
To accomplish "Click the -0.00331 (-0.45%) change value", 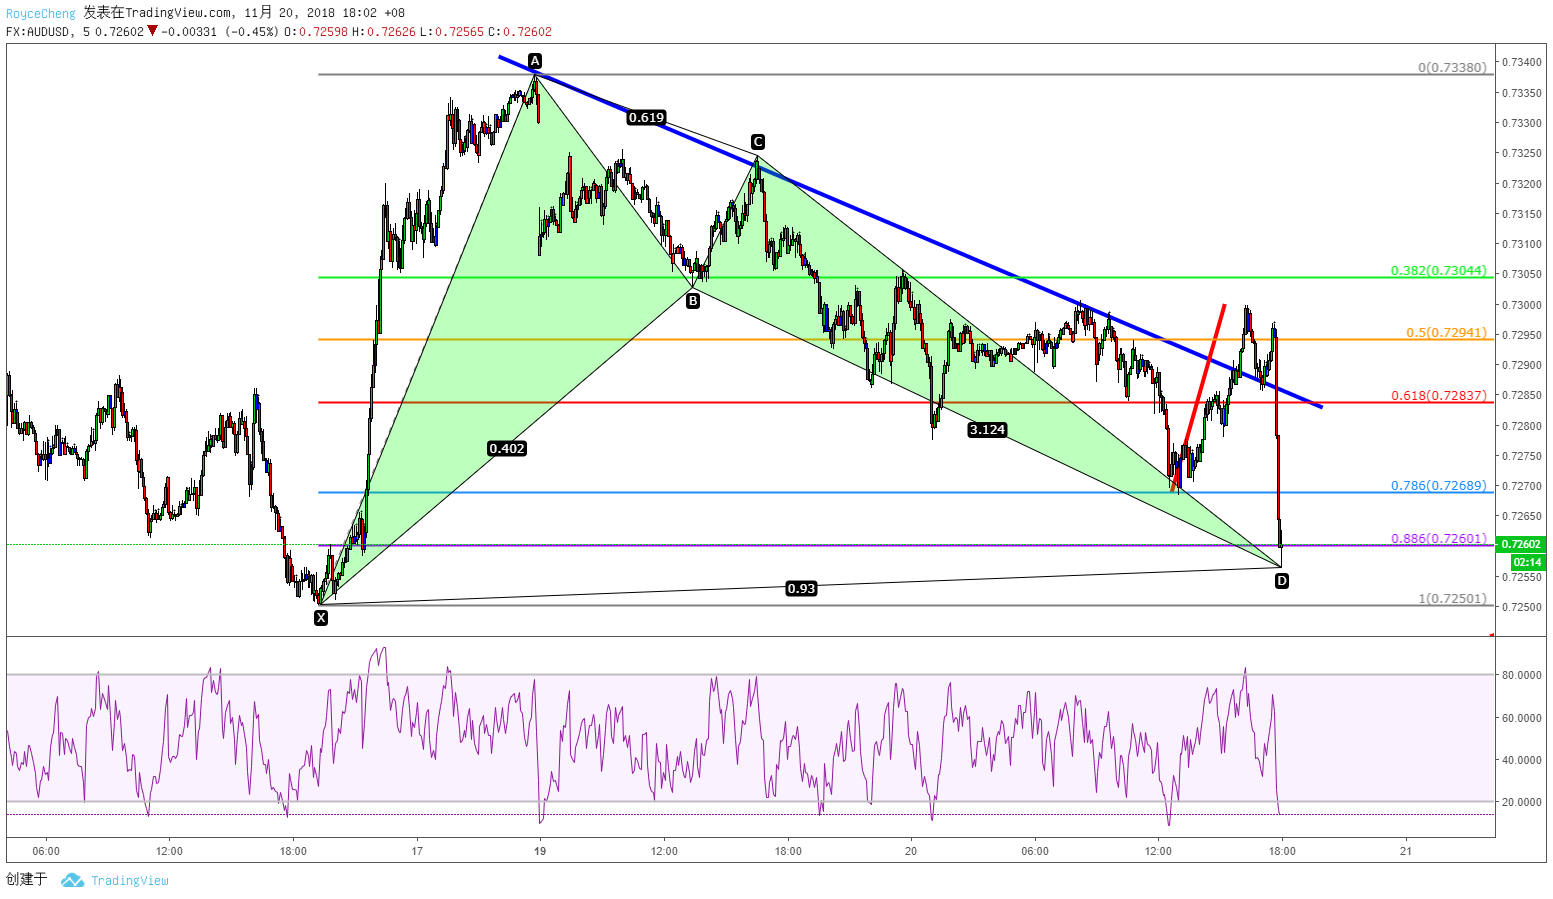I will pos(220,32).
